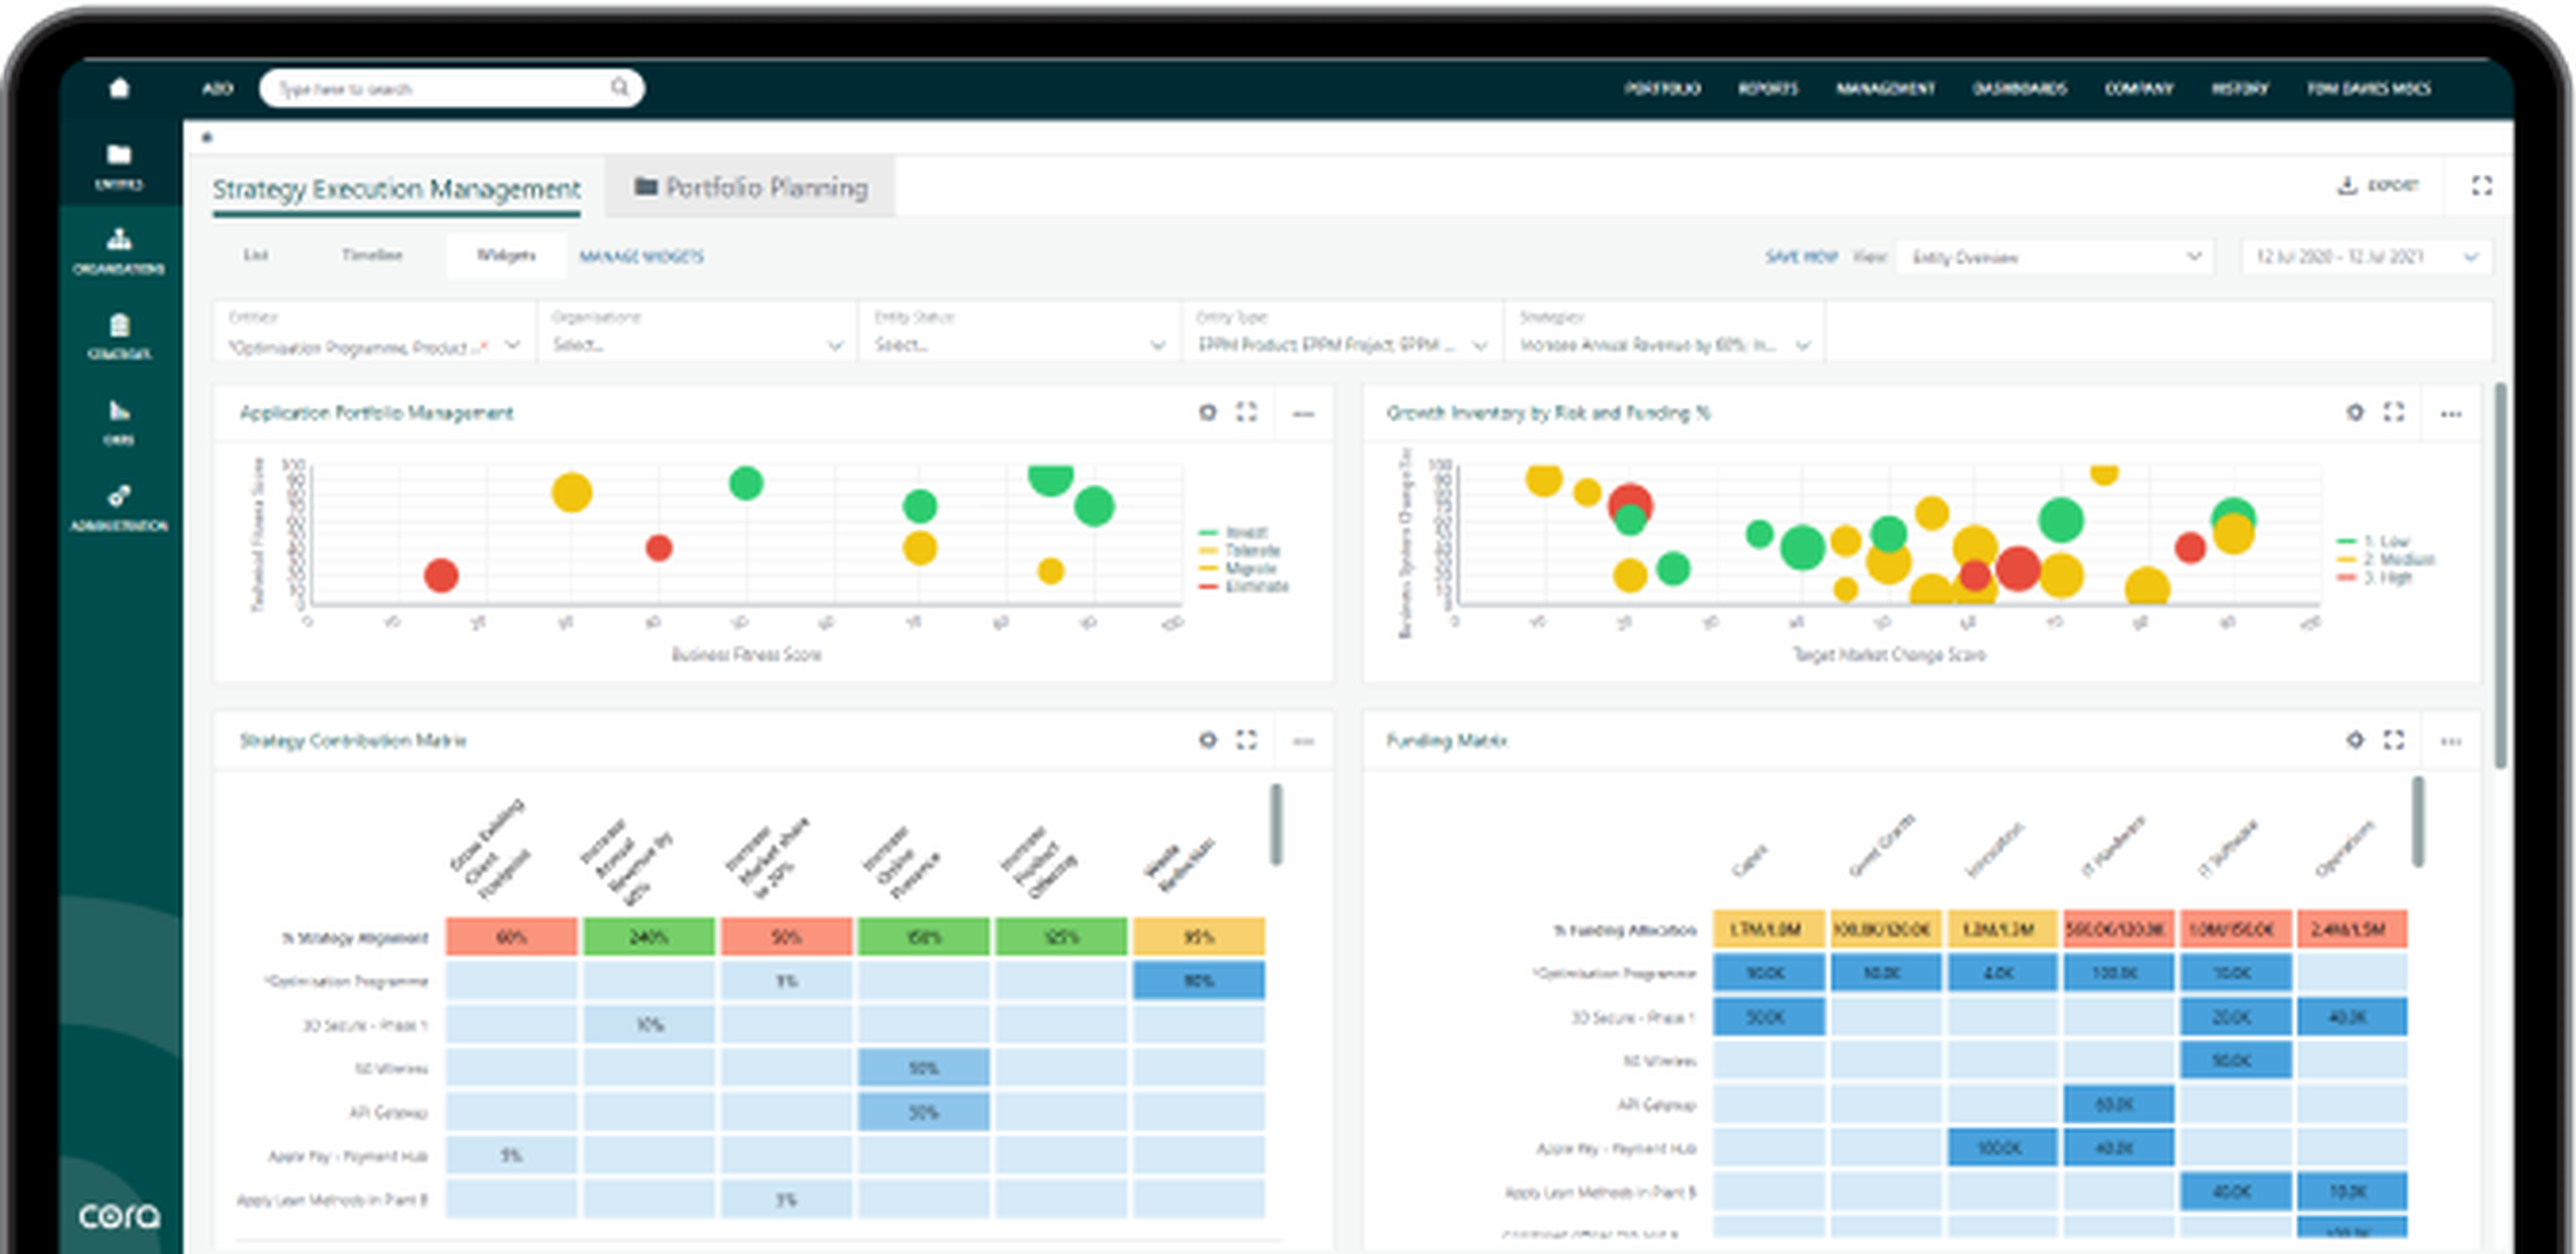Open the Tom Davies user menu
2576x1254 pixels.
[x=2368, y=88]
